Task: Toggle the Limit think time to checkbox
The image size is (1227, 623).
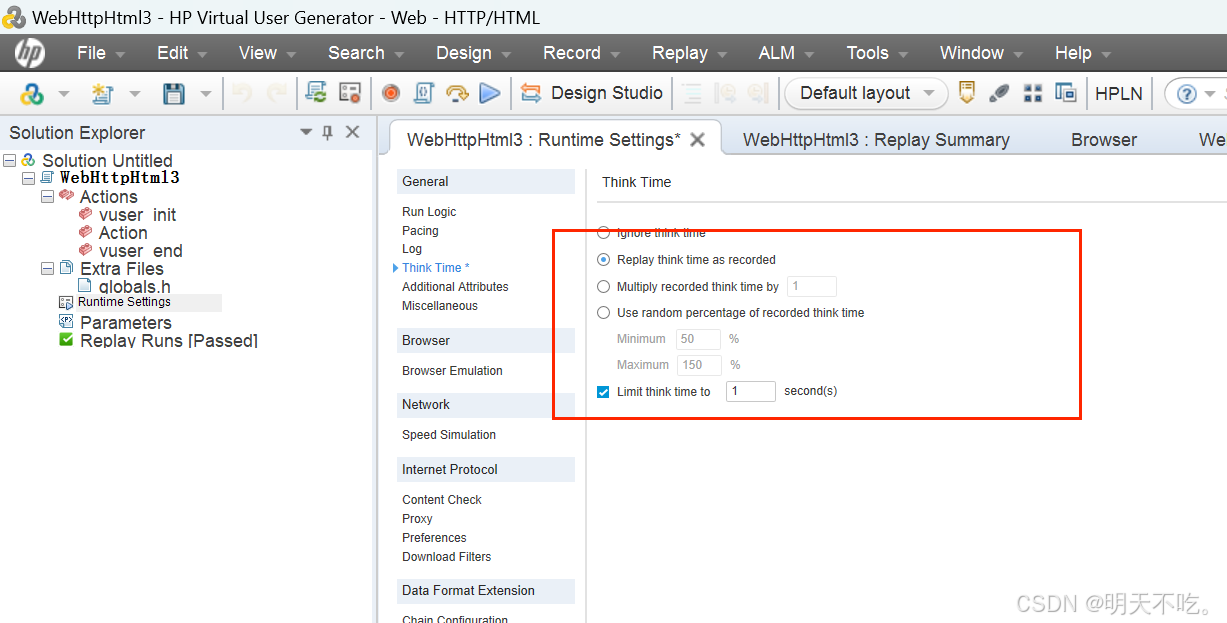Action: (x=603, y=392)
